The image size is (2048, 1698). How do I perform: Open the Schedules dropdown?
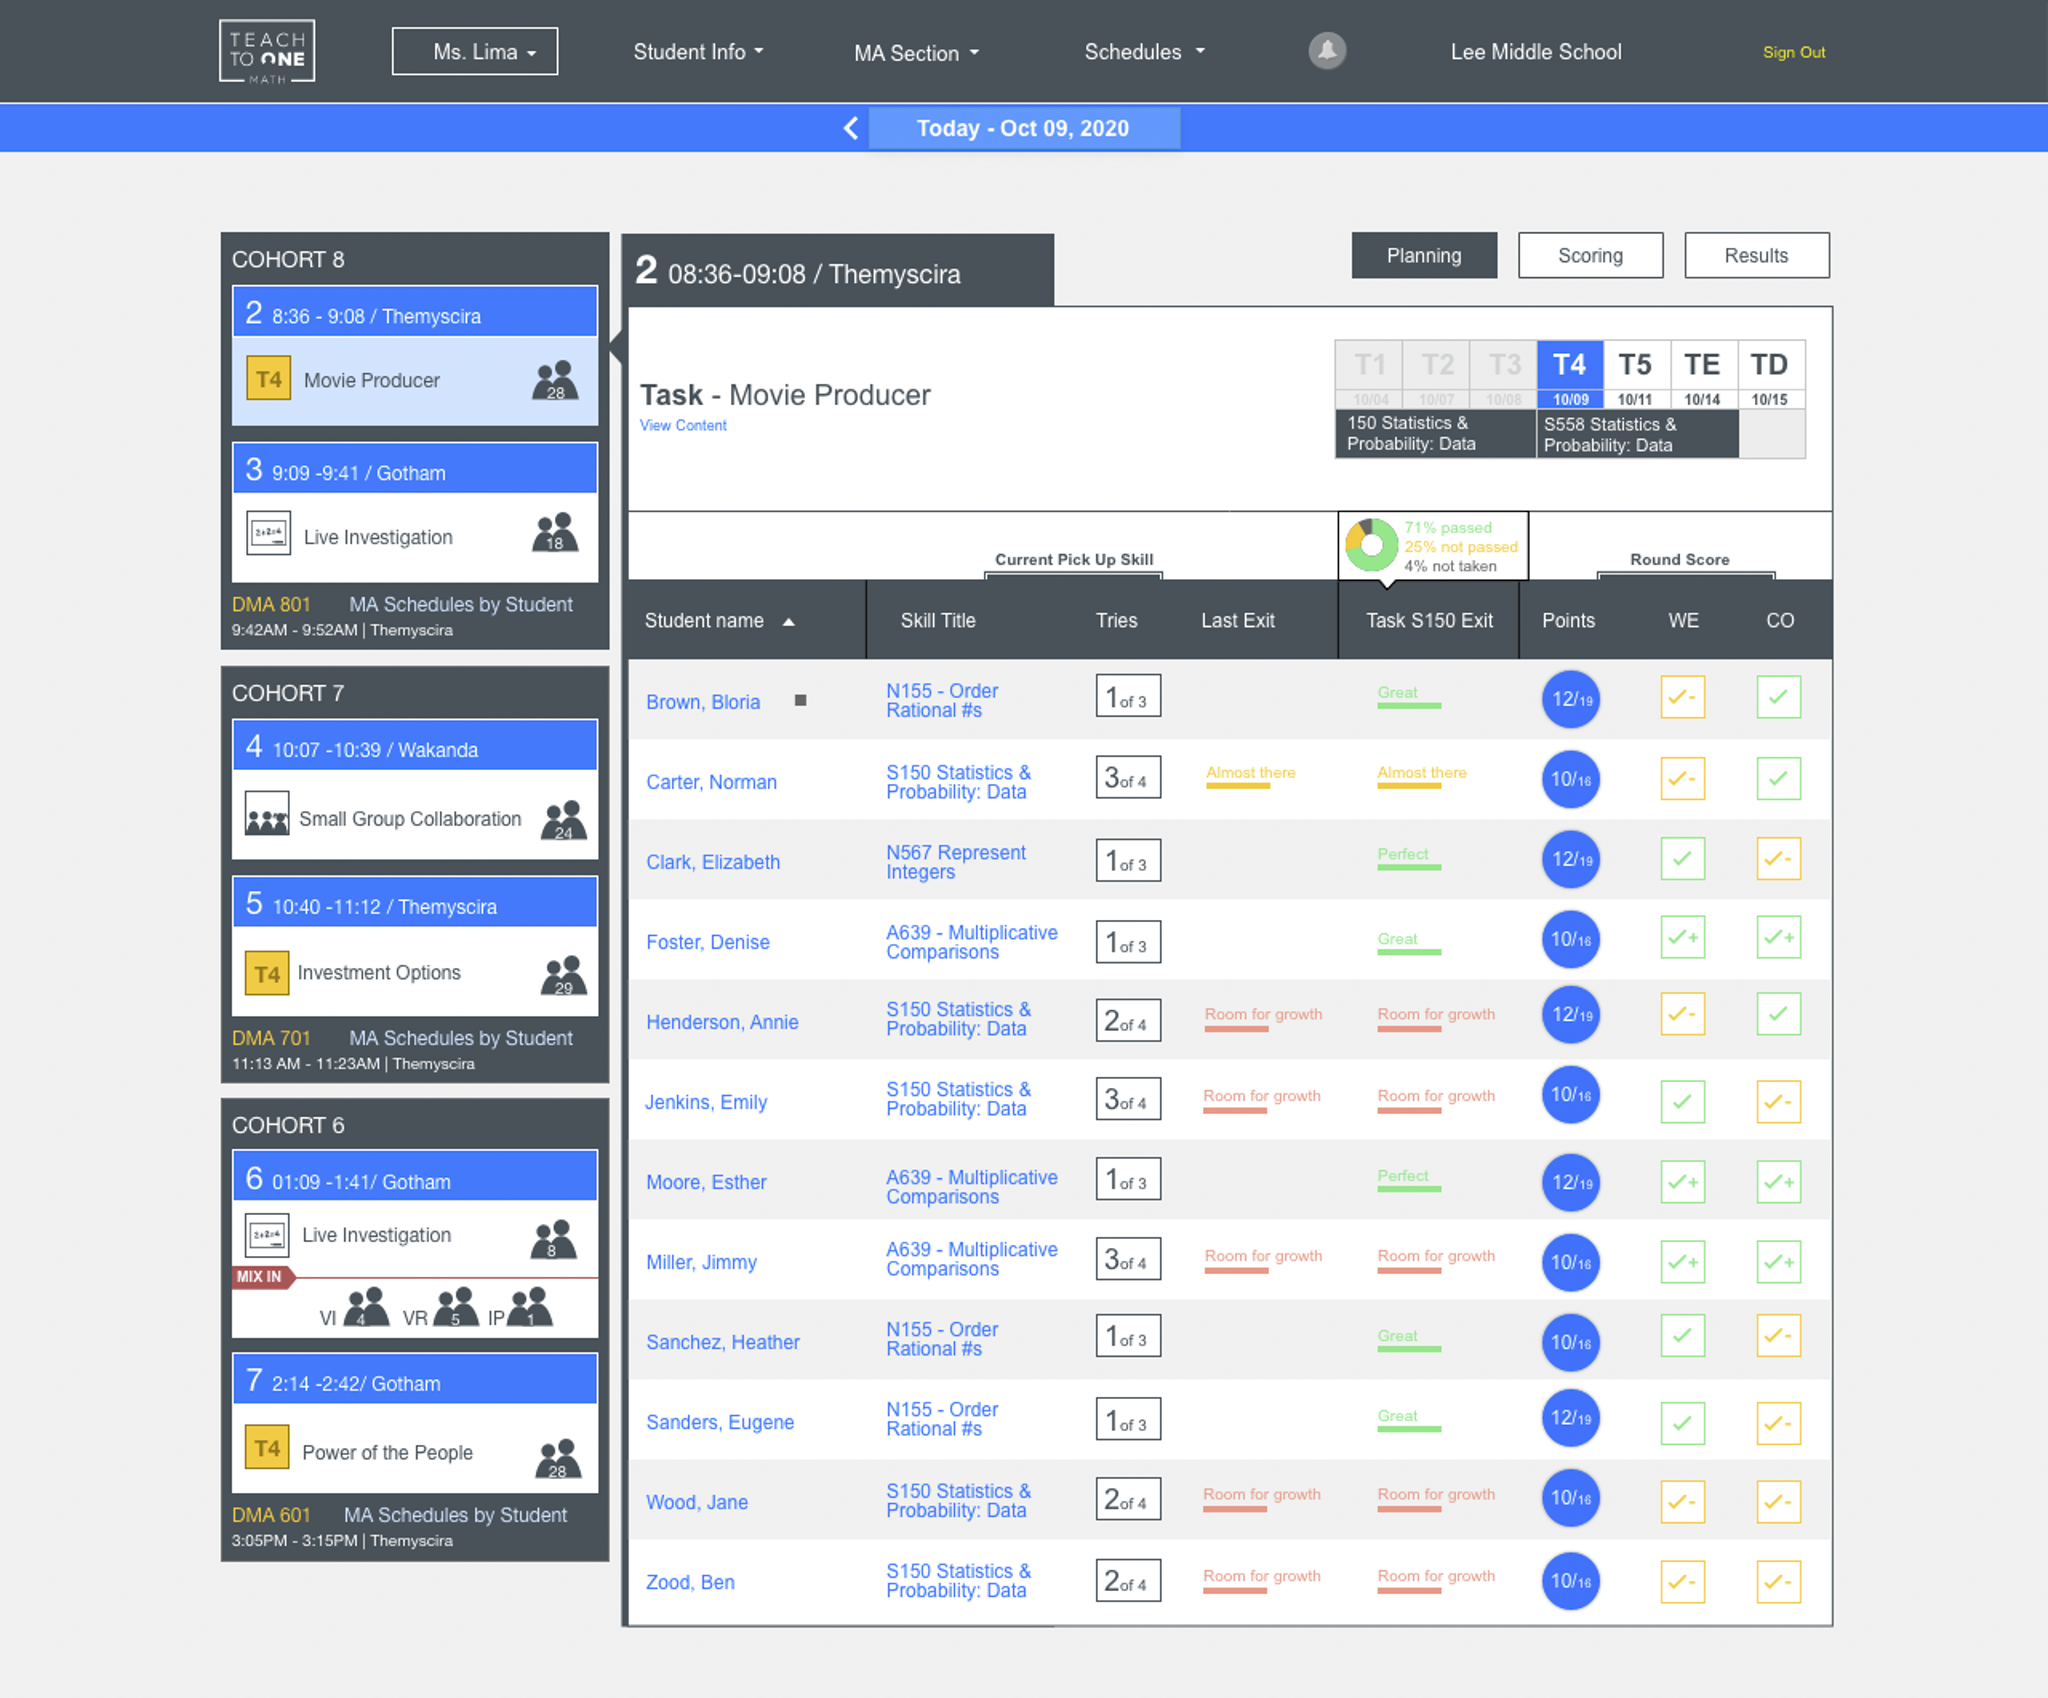[1143, 52]
